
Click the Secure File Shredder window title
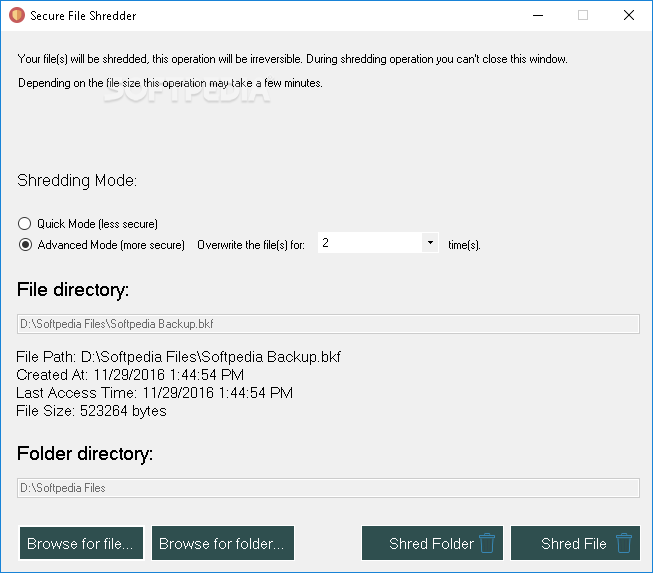pyautogui.click(x=83, y=16)
